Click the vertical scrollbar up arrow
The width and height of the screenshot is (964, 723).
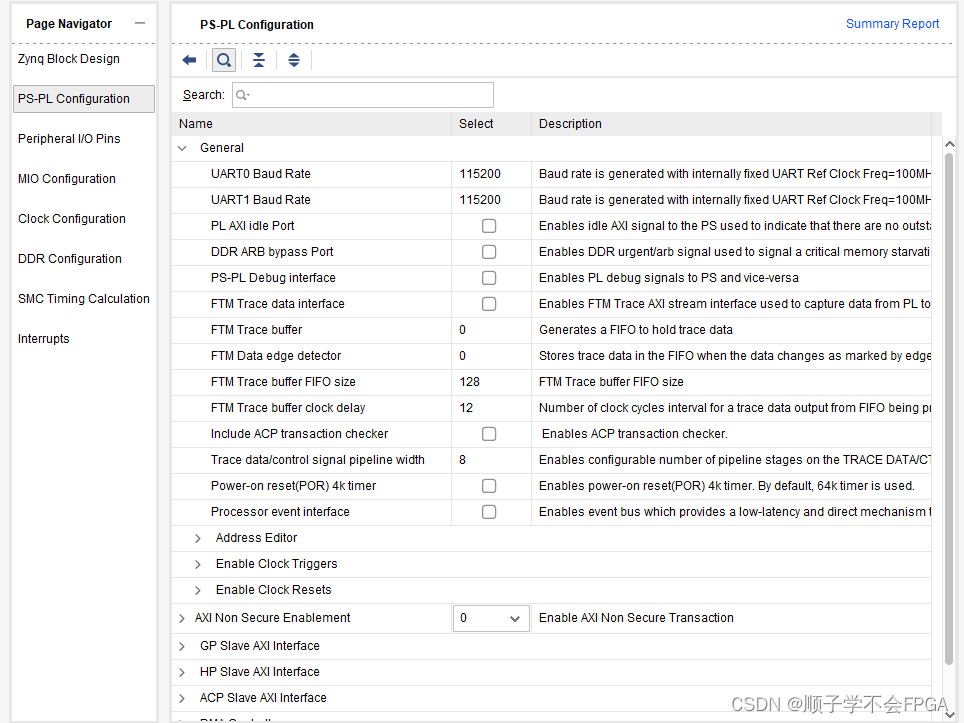949,144
